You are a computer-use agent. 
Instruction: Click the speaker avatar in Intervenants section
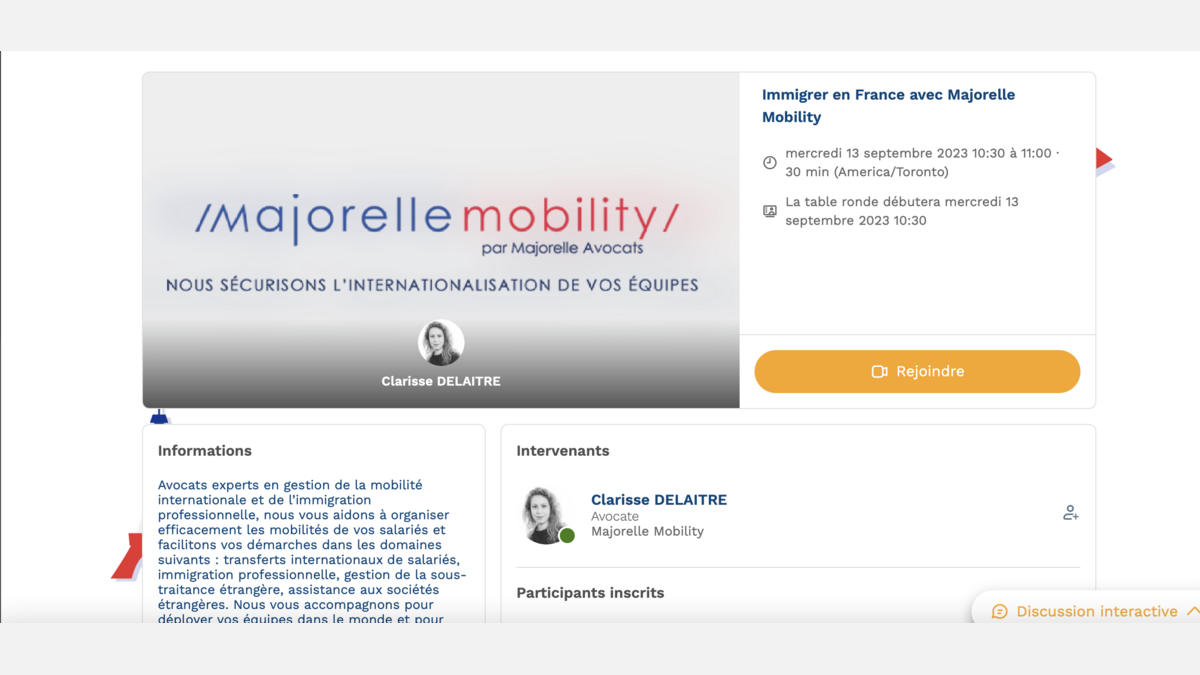point(545,515)
